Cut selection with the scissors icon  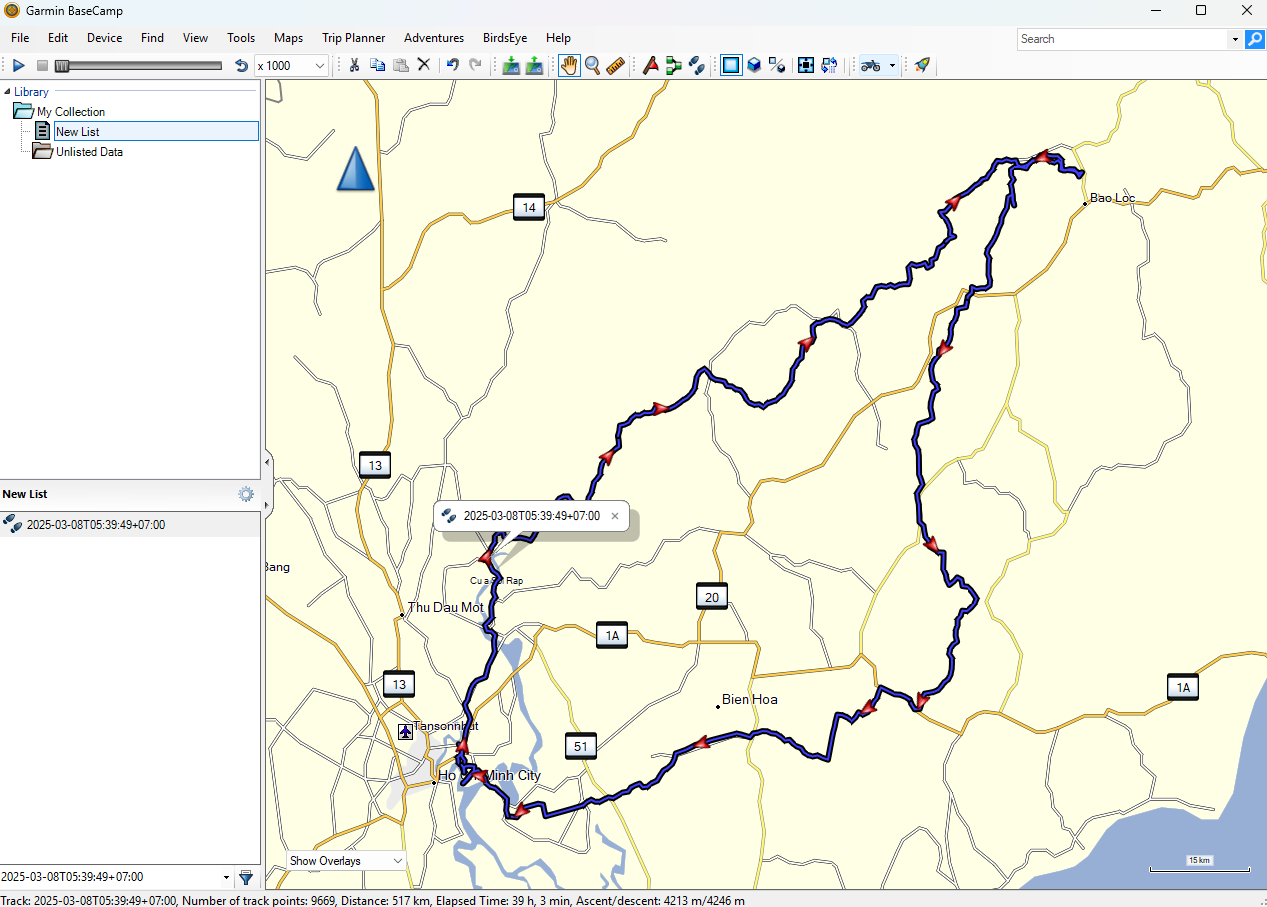click(354, 65)
